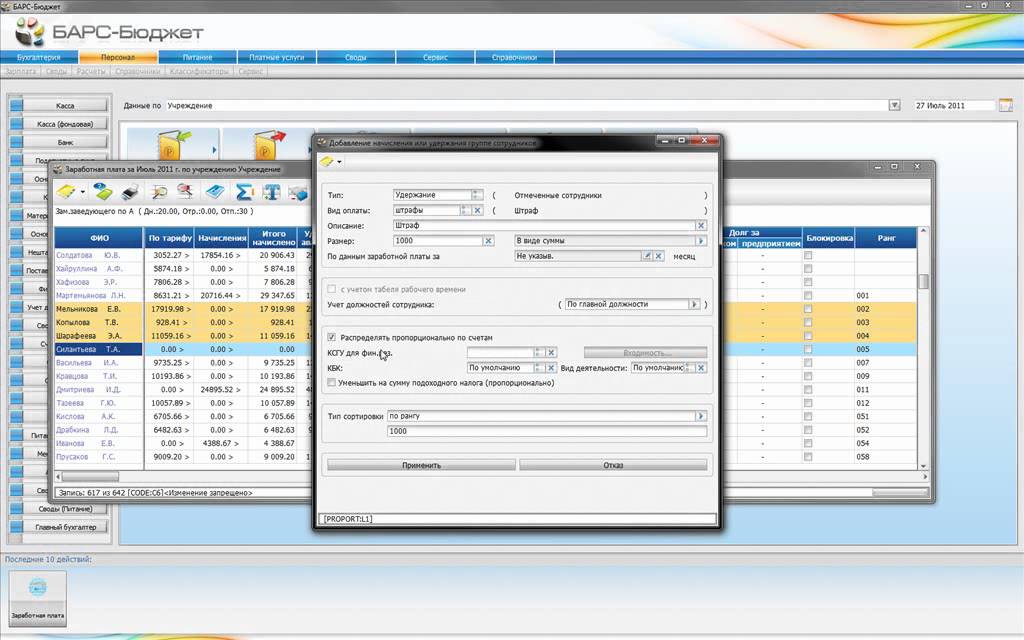1024x640 pixels.
Task: Click the printer icon in salary toolbar
Action: [129, 192]
